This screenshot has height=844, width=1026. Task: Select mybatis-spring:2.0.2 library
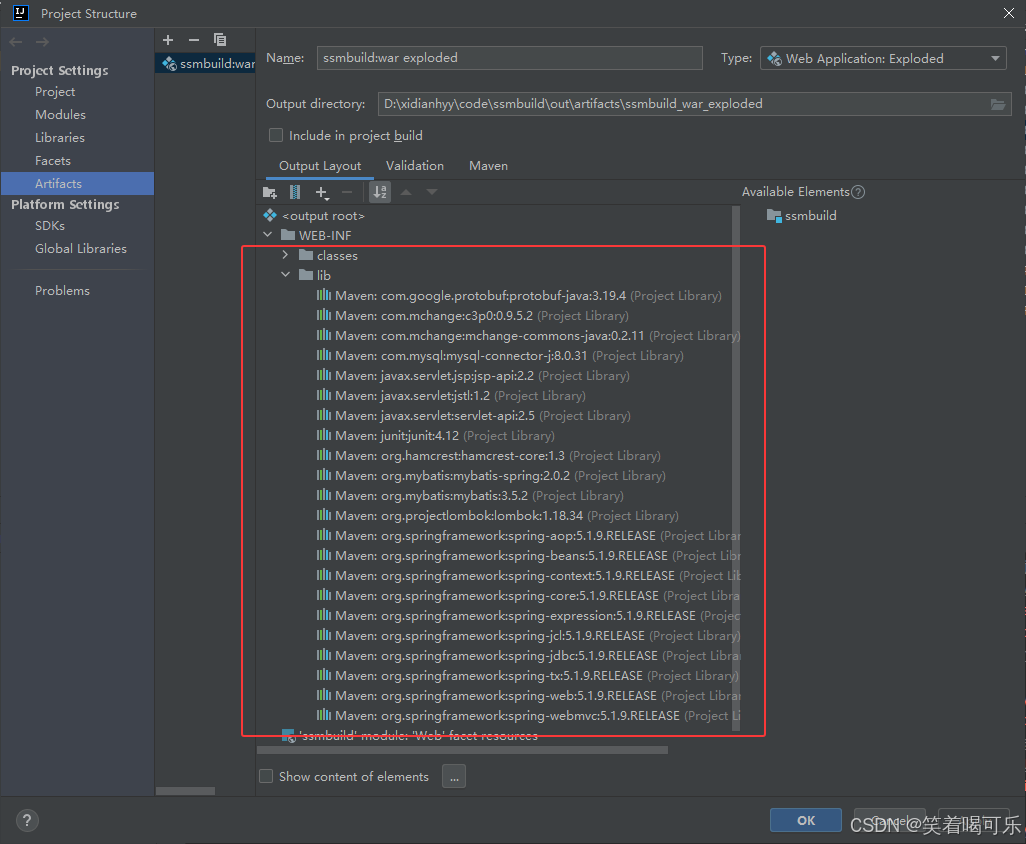coord(491,476)
